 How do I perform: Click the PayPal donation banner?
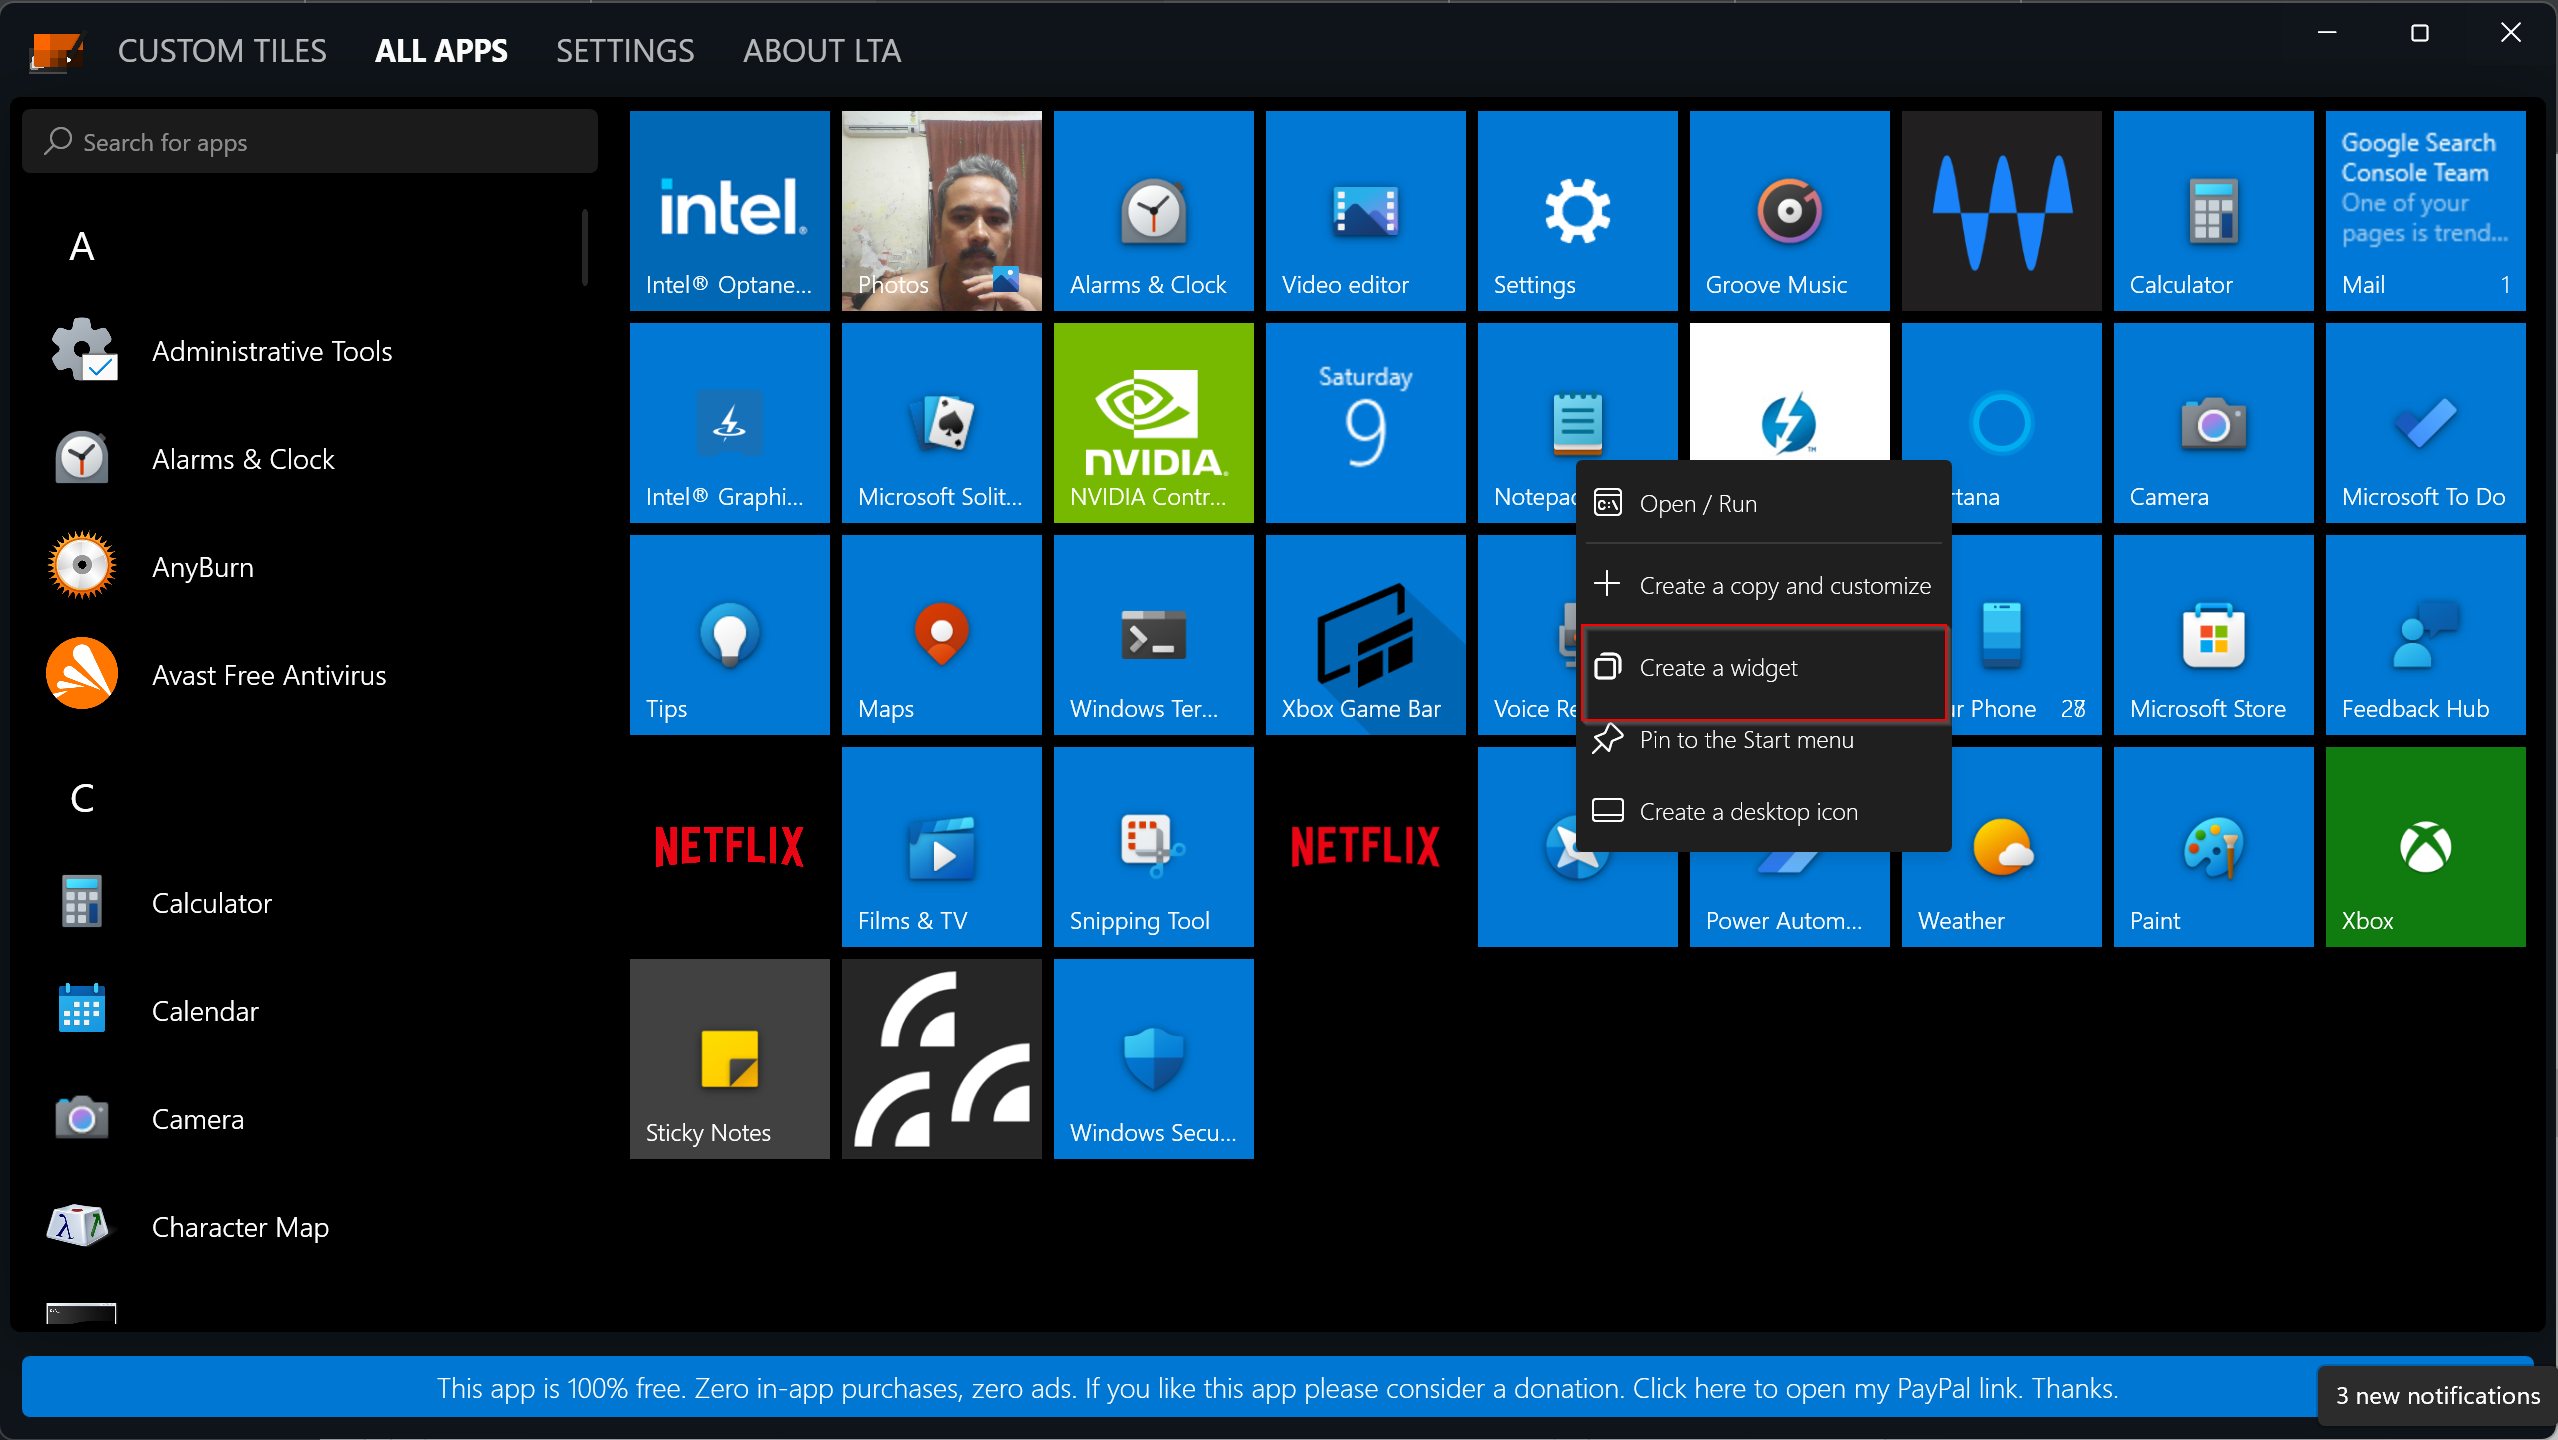click(x=1277, y=1388)
